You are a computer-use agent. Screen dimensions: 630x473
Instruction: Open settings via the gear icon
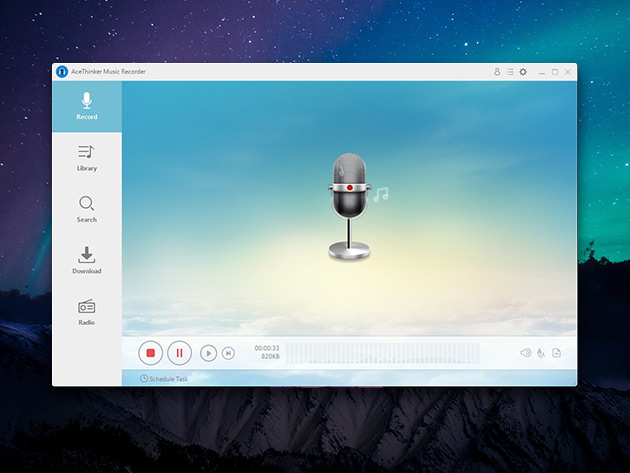[523, 72]
